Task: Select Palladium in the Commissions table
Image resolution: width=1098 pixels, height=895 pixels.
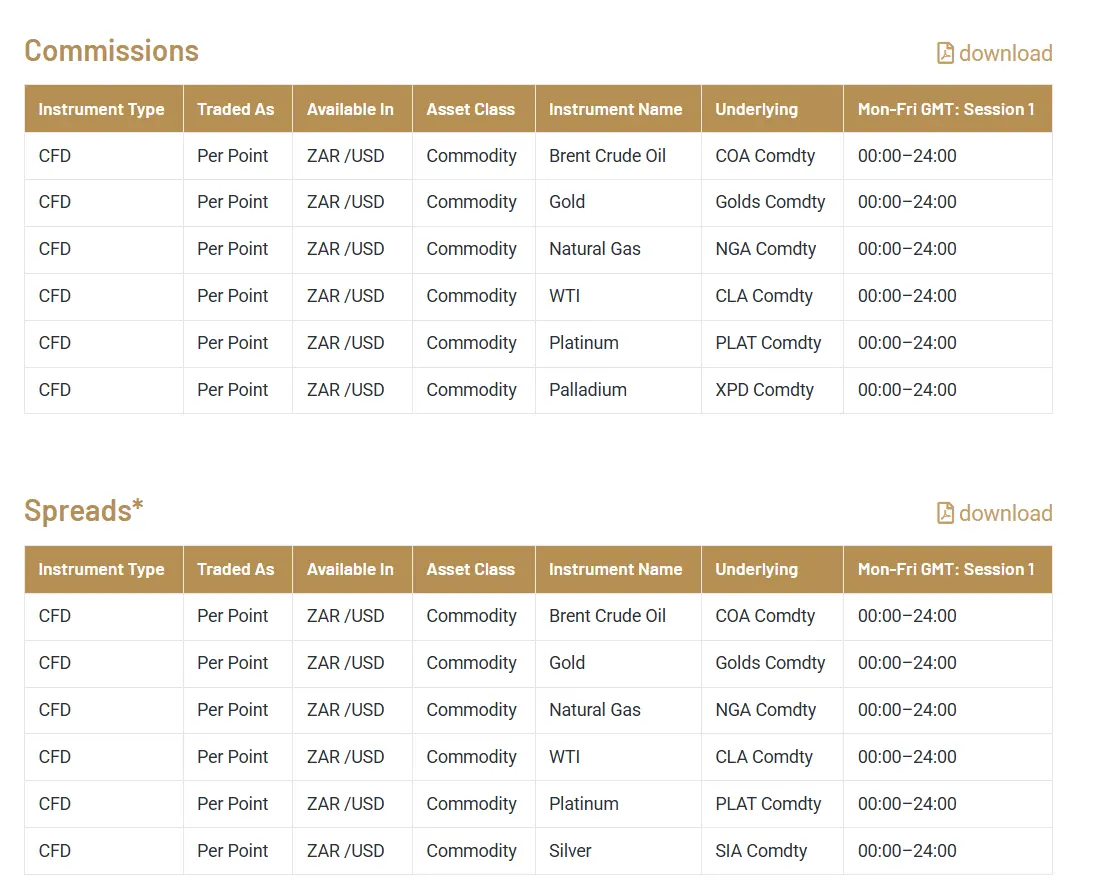Action: pos(588,390)
